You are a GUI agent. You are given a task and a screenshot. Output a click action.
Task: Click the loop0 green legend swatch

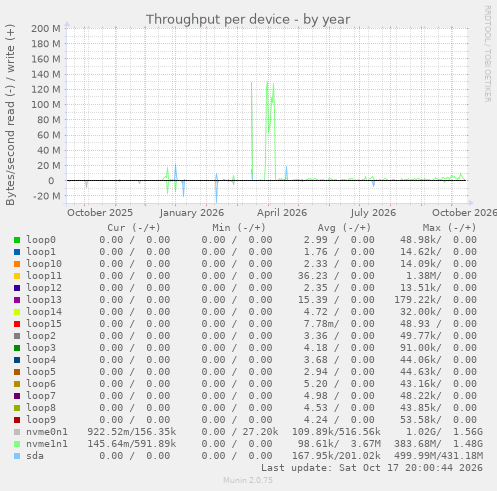(x=17, y=240)
